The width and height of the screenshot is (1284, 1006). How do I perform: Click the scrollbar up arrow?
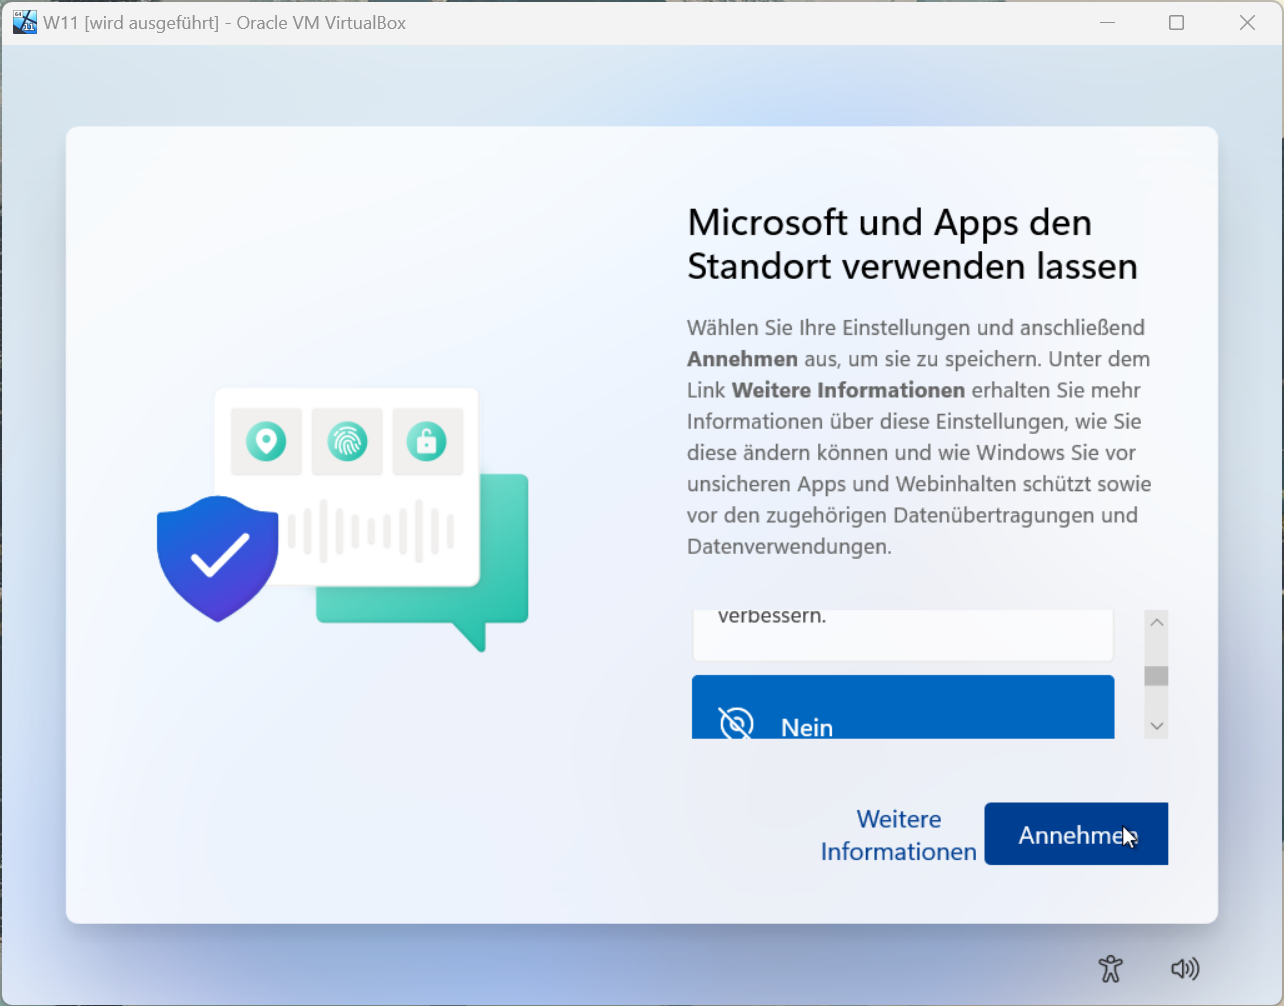click(1157, 623)
